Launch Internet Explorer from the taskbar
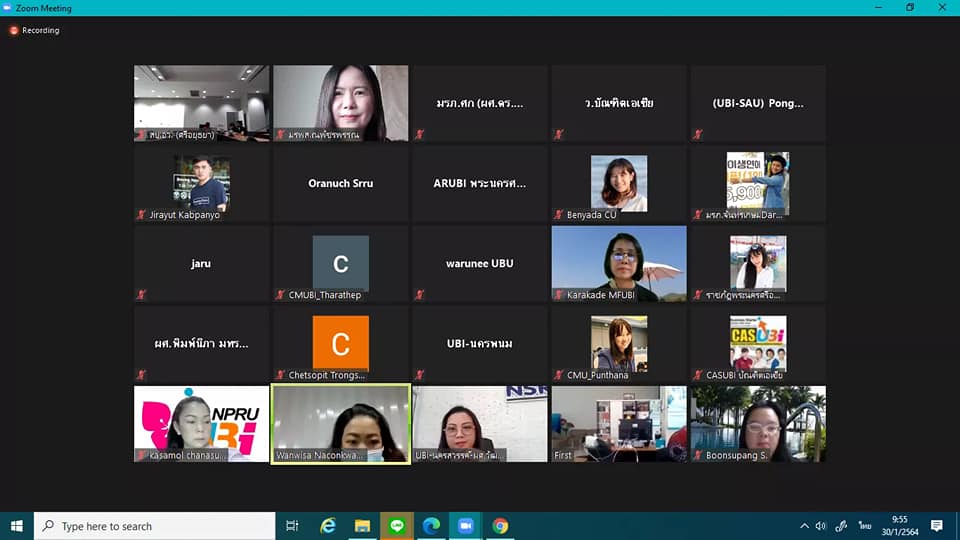This screenshot has height=540, width=960. (327, 526)
